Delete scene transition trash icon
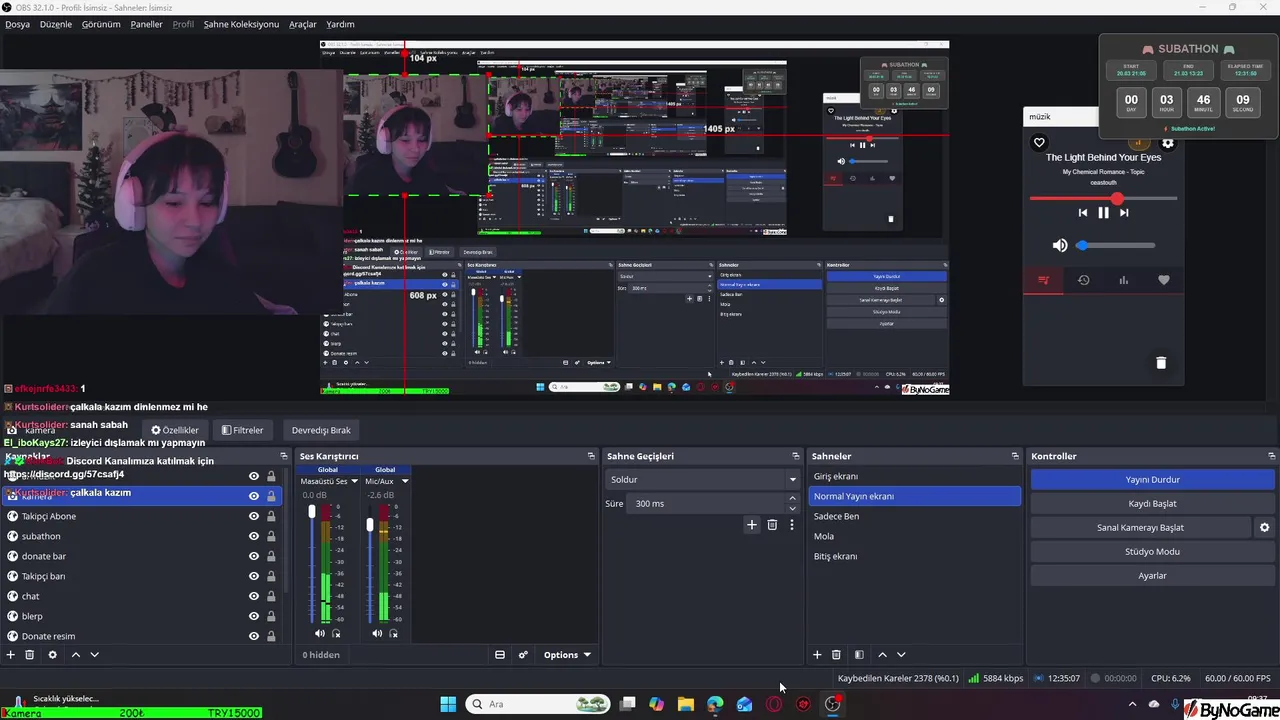1280x720 pixels. click(x=772, y=525)
